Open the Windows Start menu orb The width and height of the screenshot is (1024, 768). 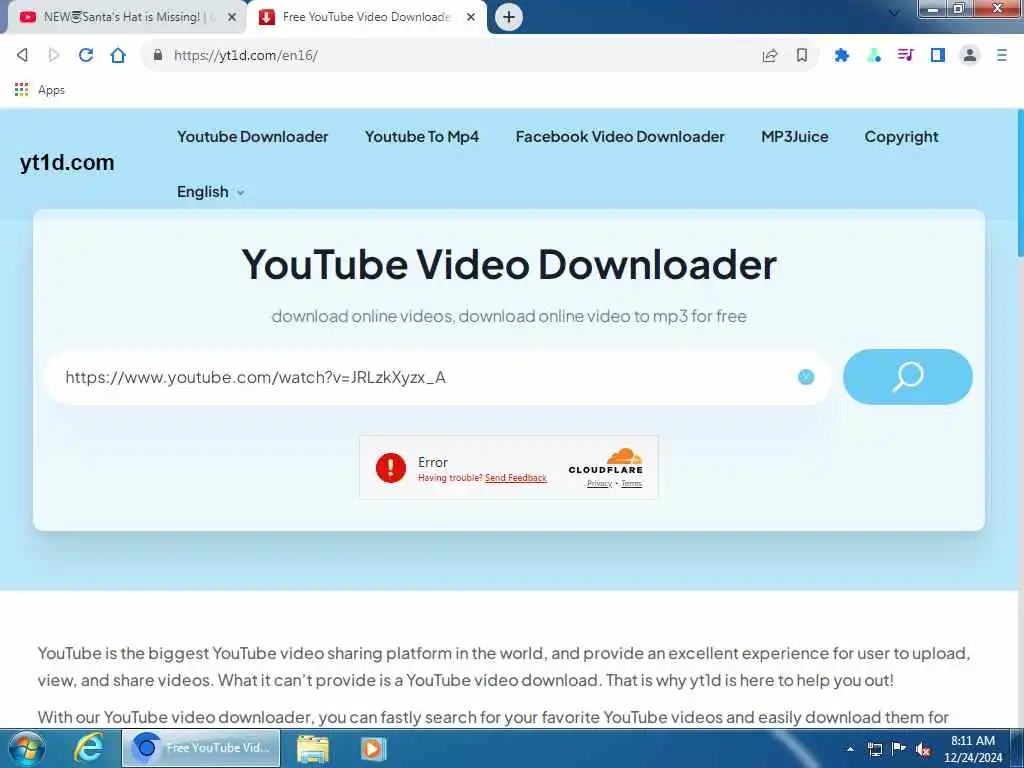[27, 748]
